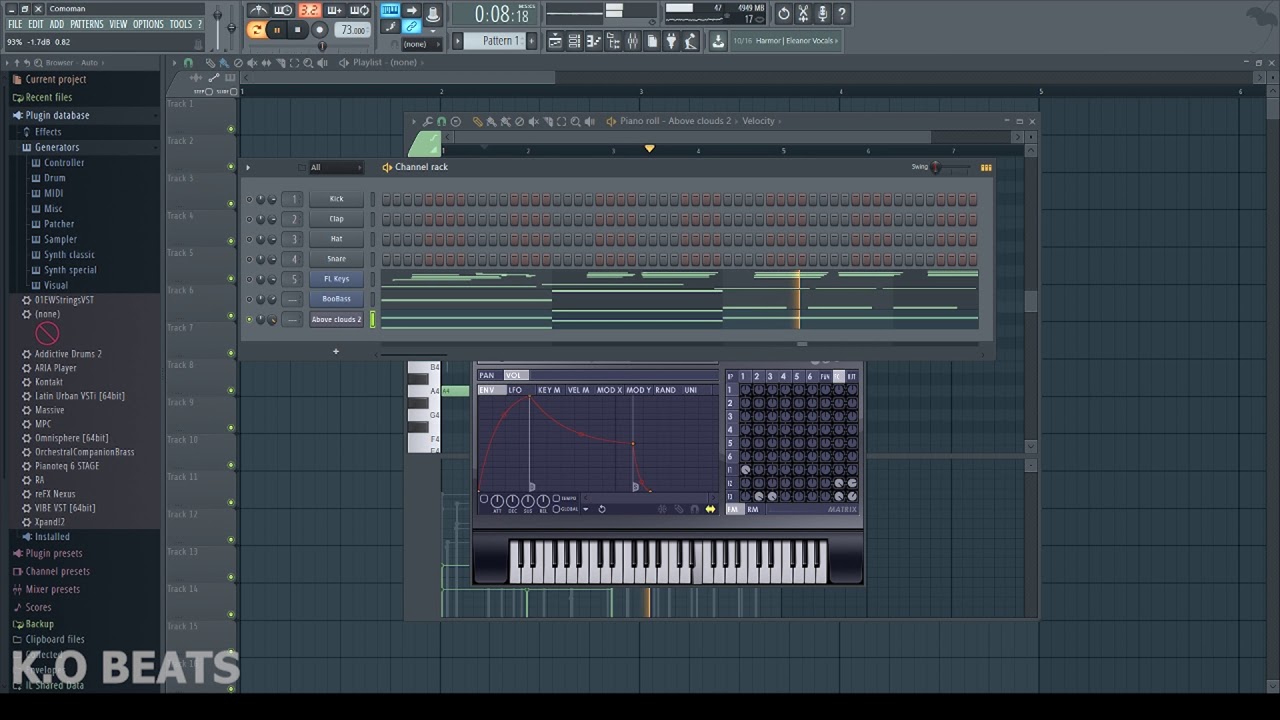Mute the Snare channel via green LED

click(x=249, y=259)
